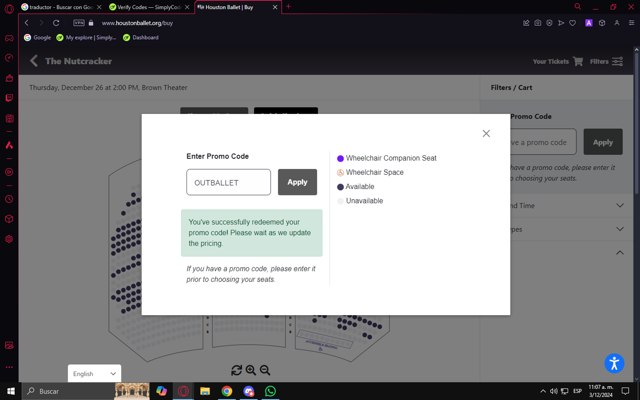Click sidebar Apply promo button
The width and height of the screenshot is (640, 400).
point(603,142)
